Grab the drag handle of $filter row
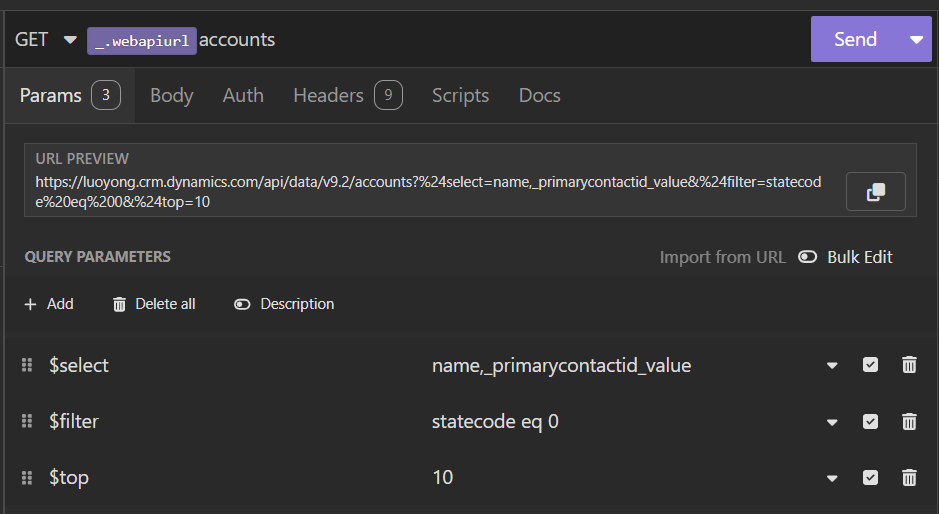939x514 pixels. pos(27,421)
